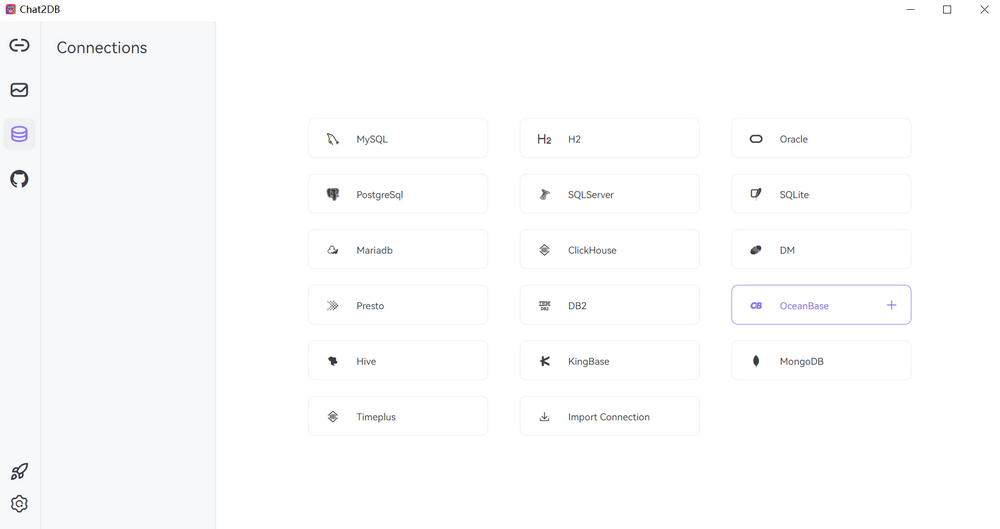Click the rocket icon in sidebar

[x=19, y=472]
